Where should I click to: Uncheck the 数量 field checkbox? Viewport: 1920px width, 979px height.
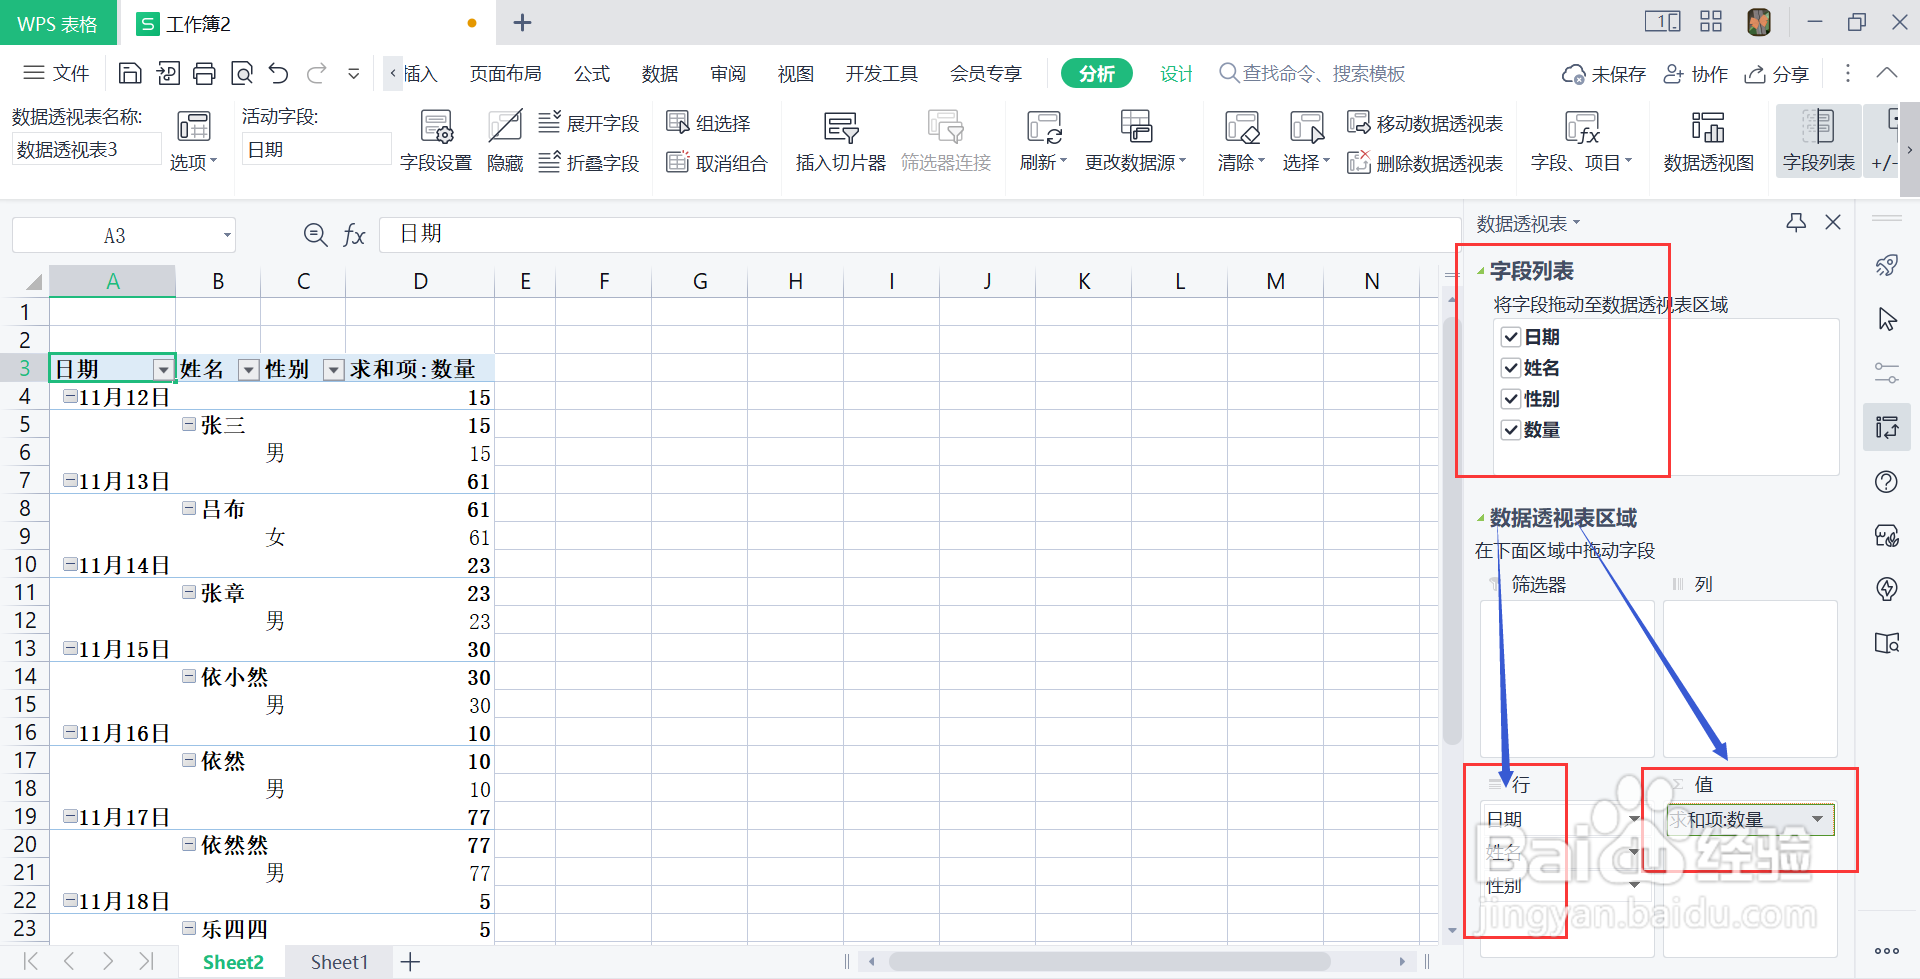tap(1511, 430)
